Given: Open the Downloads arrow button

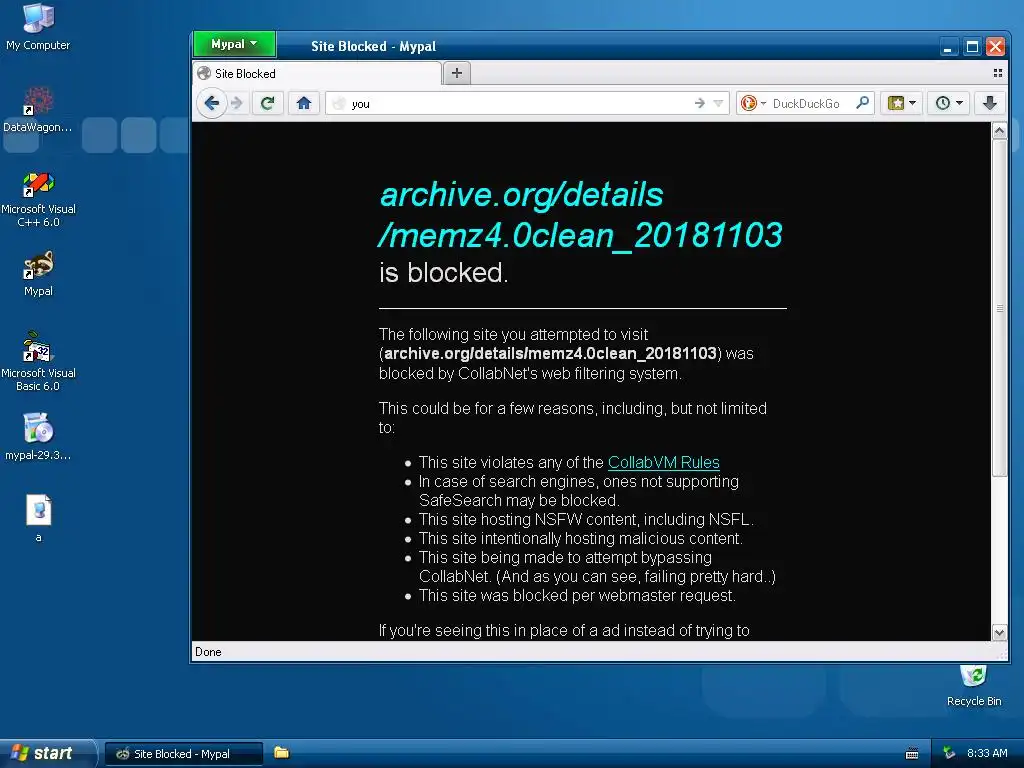Looking at the screenshot, I should coord(989,103).
